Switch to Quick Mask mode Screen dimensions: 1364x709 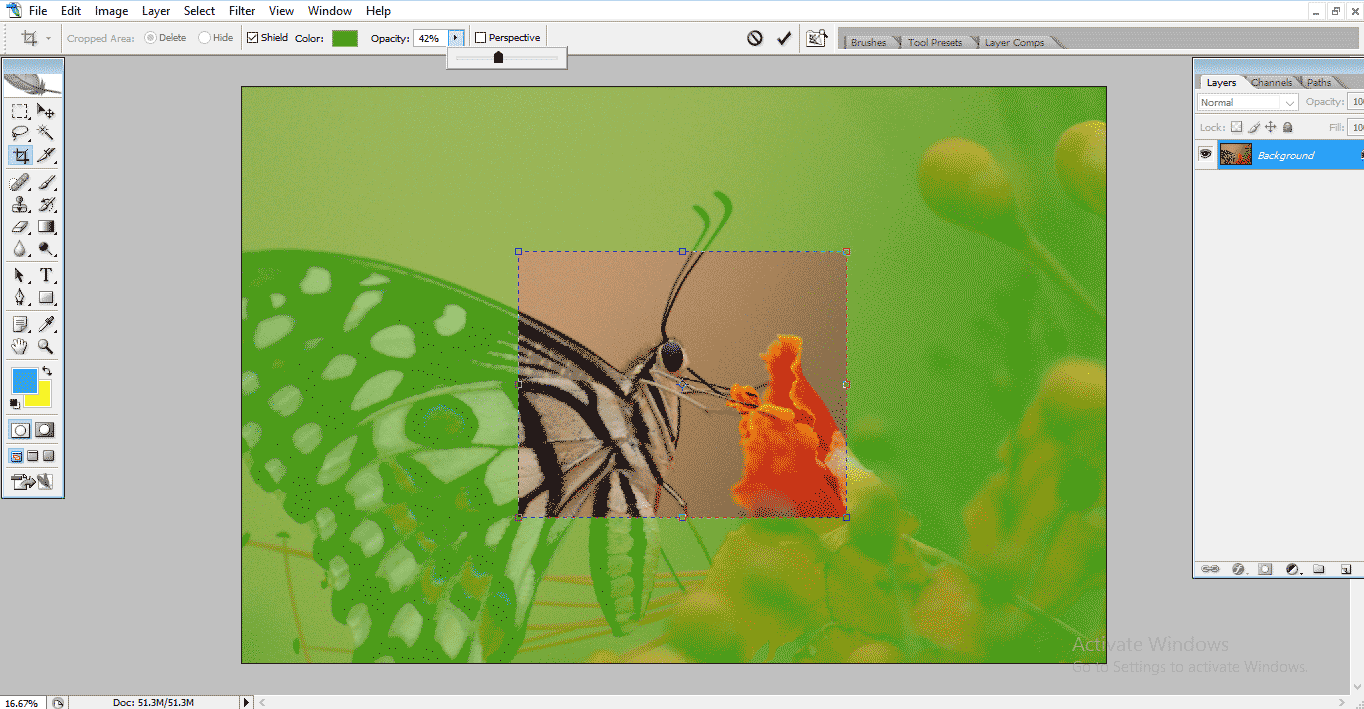pos(46,430)
